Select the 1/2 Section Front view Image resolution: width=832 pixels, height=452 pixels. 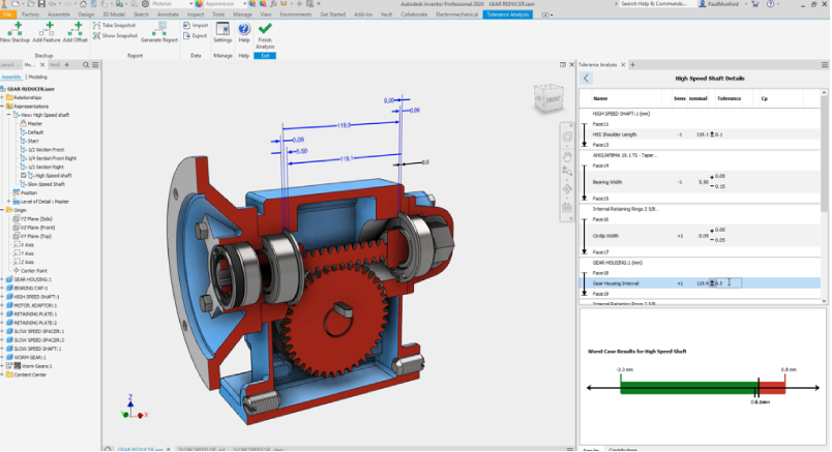coord(45,150)
